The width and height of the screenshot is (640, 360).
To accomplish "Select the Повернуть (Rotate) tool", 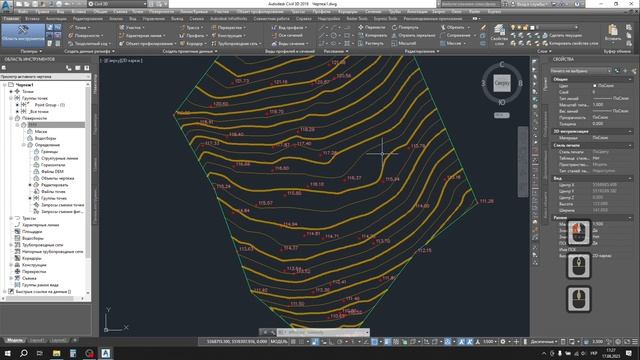I will [x=405, y=27].
